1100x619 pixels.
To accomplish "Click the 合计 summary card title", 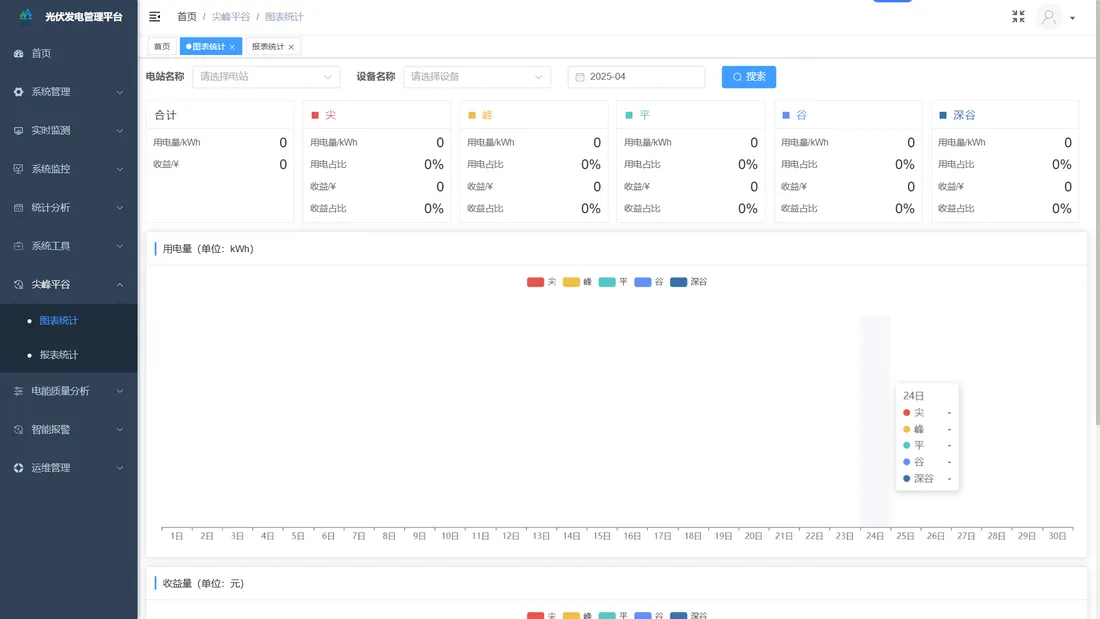I will pos(166,115).
